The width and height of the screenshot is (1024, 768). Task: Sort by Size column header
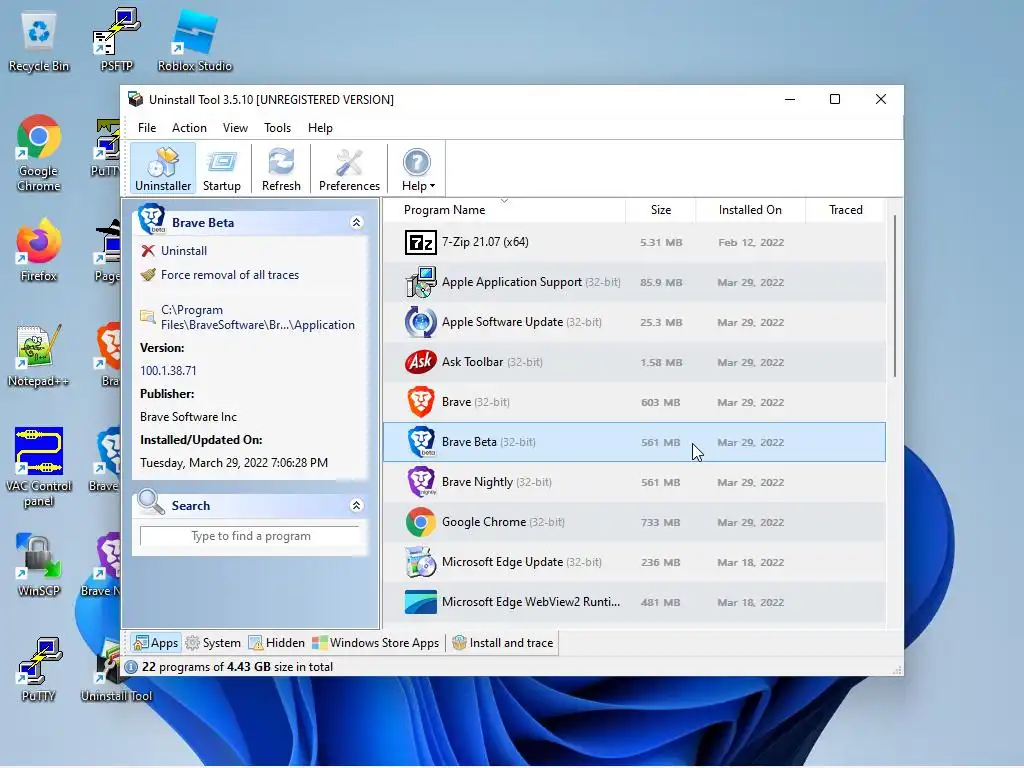coord(660,210)
